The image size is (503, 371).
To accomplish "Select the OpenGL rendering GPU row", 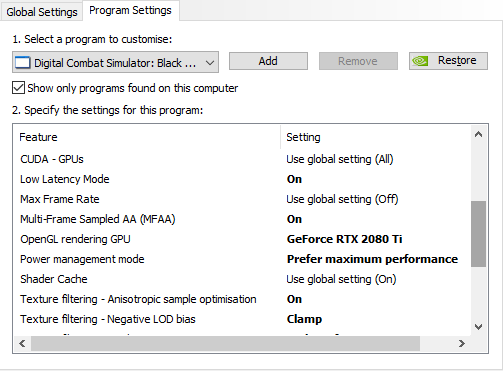I will [242, 239].
